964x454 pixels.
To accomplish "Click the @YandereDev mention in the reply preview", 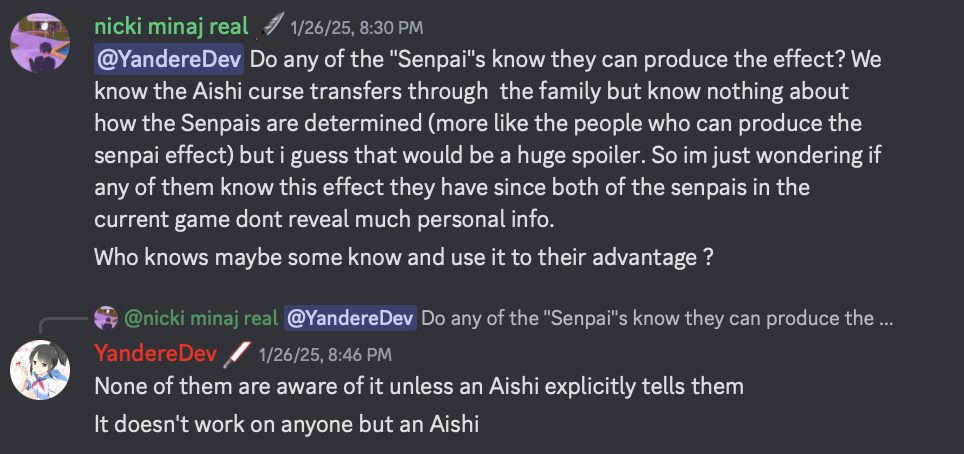I will (x=349, y=319).
